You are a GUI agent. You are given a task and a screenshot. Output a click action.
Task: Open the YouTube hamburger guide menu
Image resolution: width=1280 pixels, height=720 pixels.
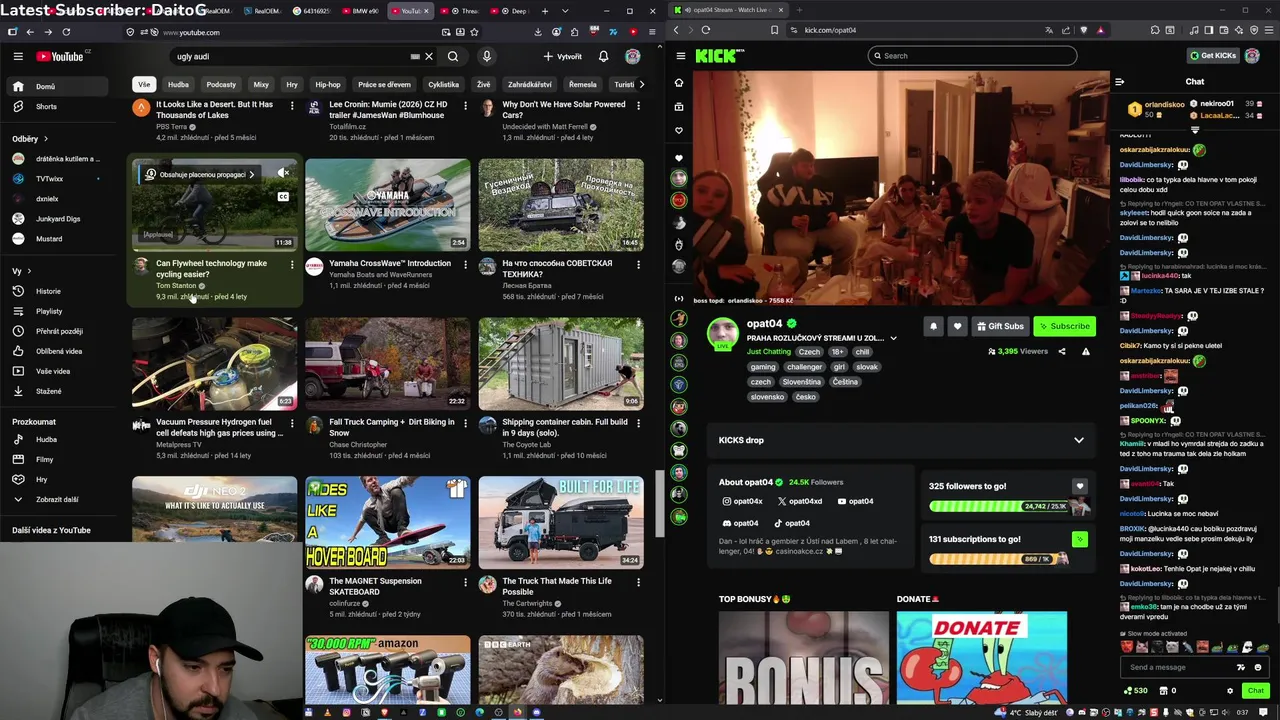coord(18,57)
